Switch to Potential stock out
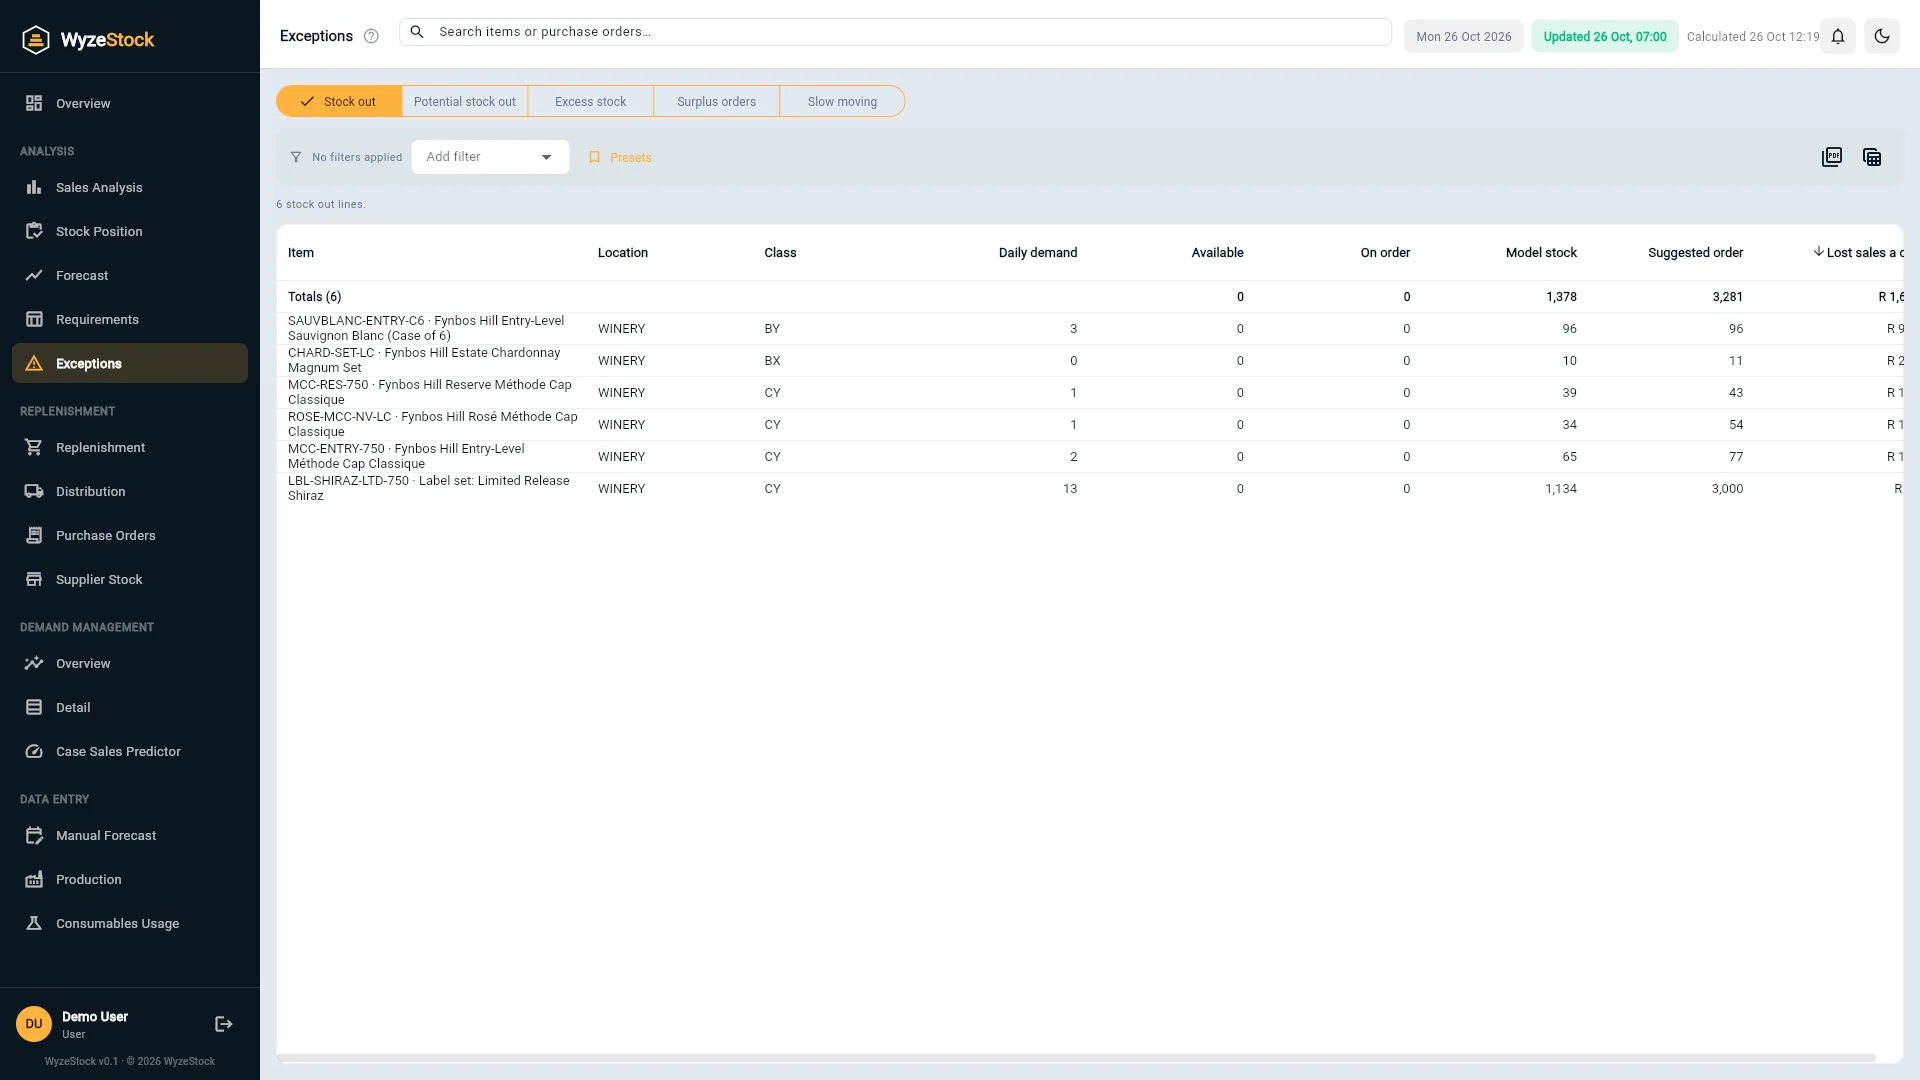 click(x=465, y=101)
